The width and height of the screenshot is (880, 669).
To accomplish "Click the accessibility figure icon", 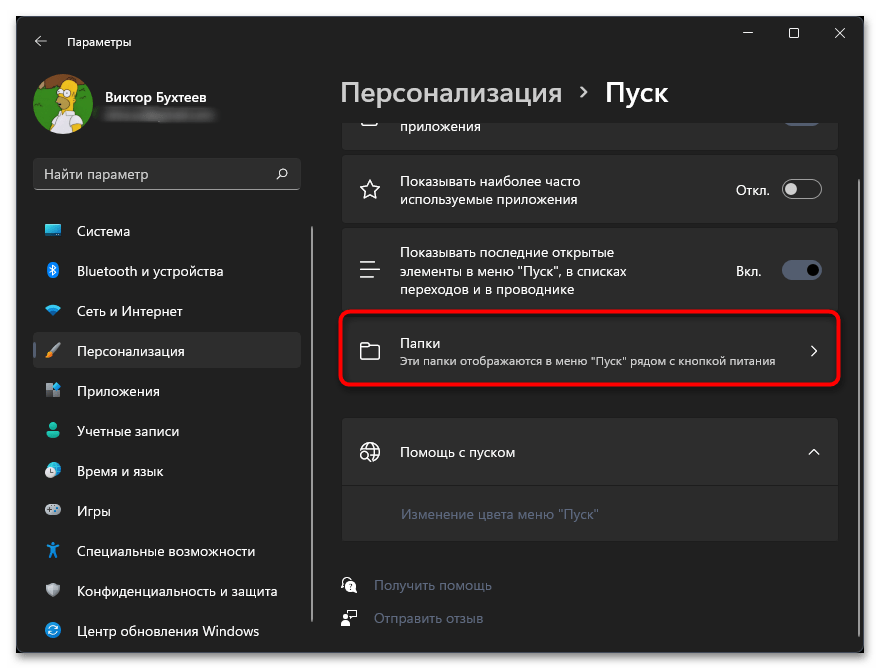I will [x=53, y=551].
